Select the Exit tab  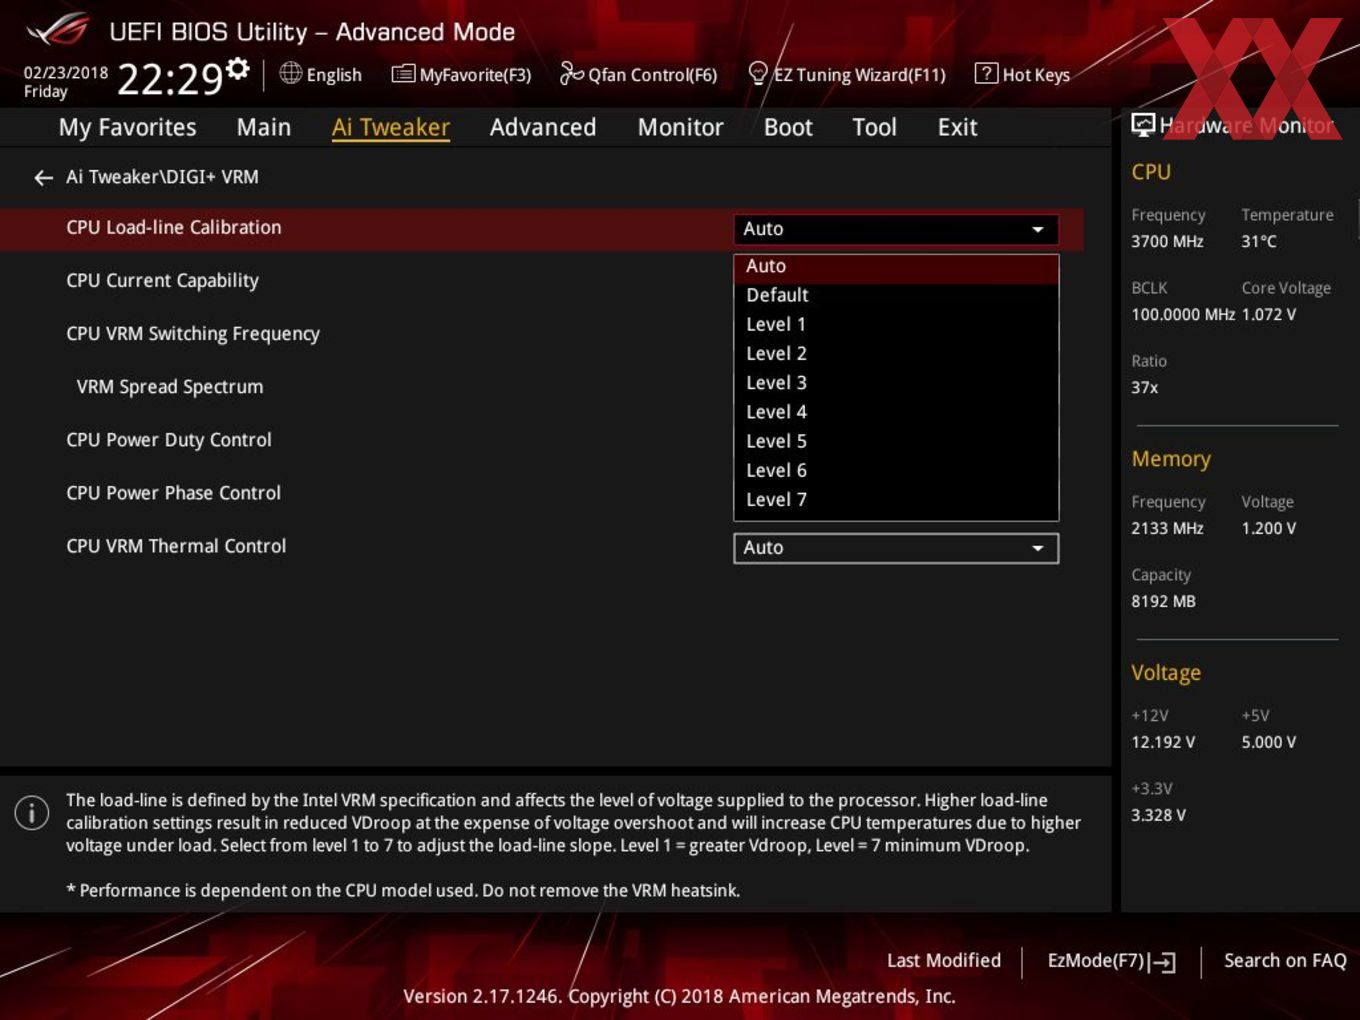coord(957,127)
